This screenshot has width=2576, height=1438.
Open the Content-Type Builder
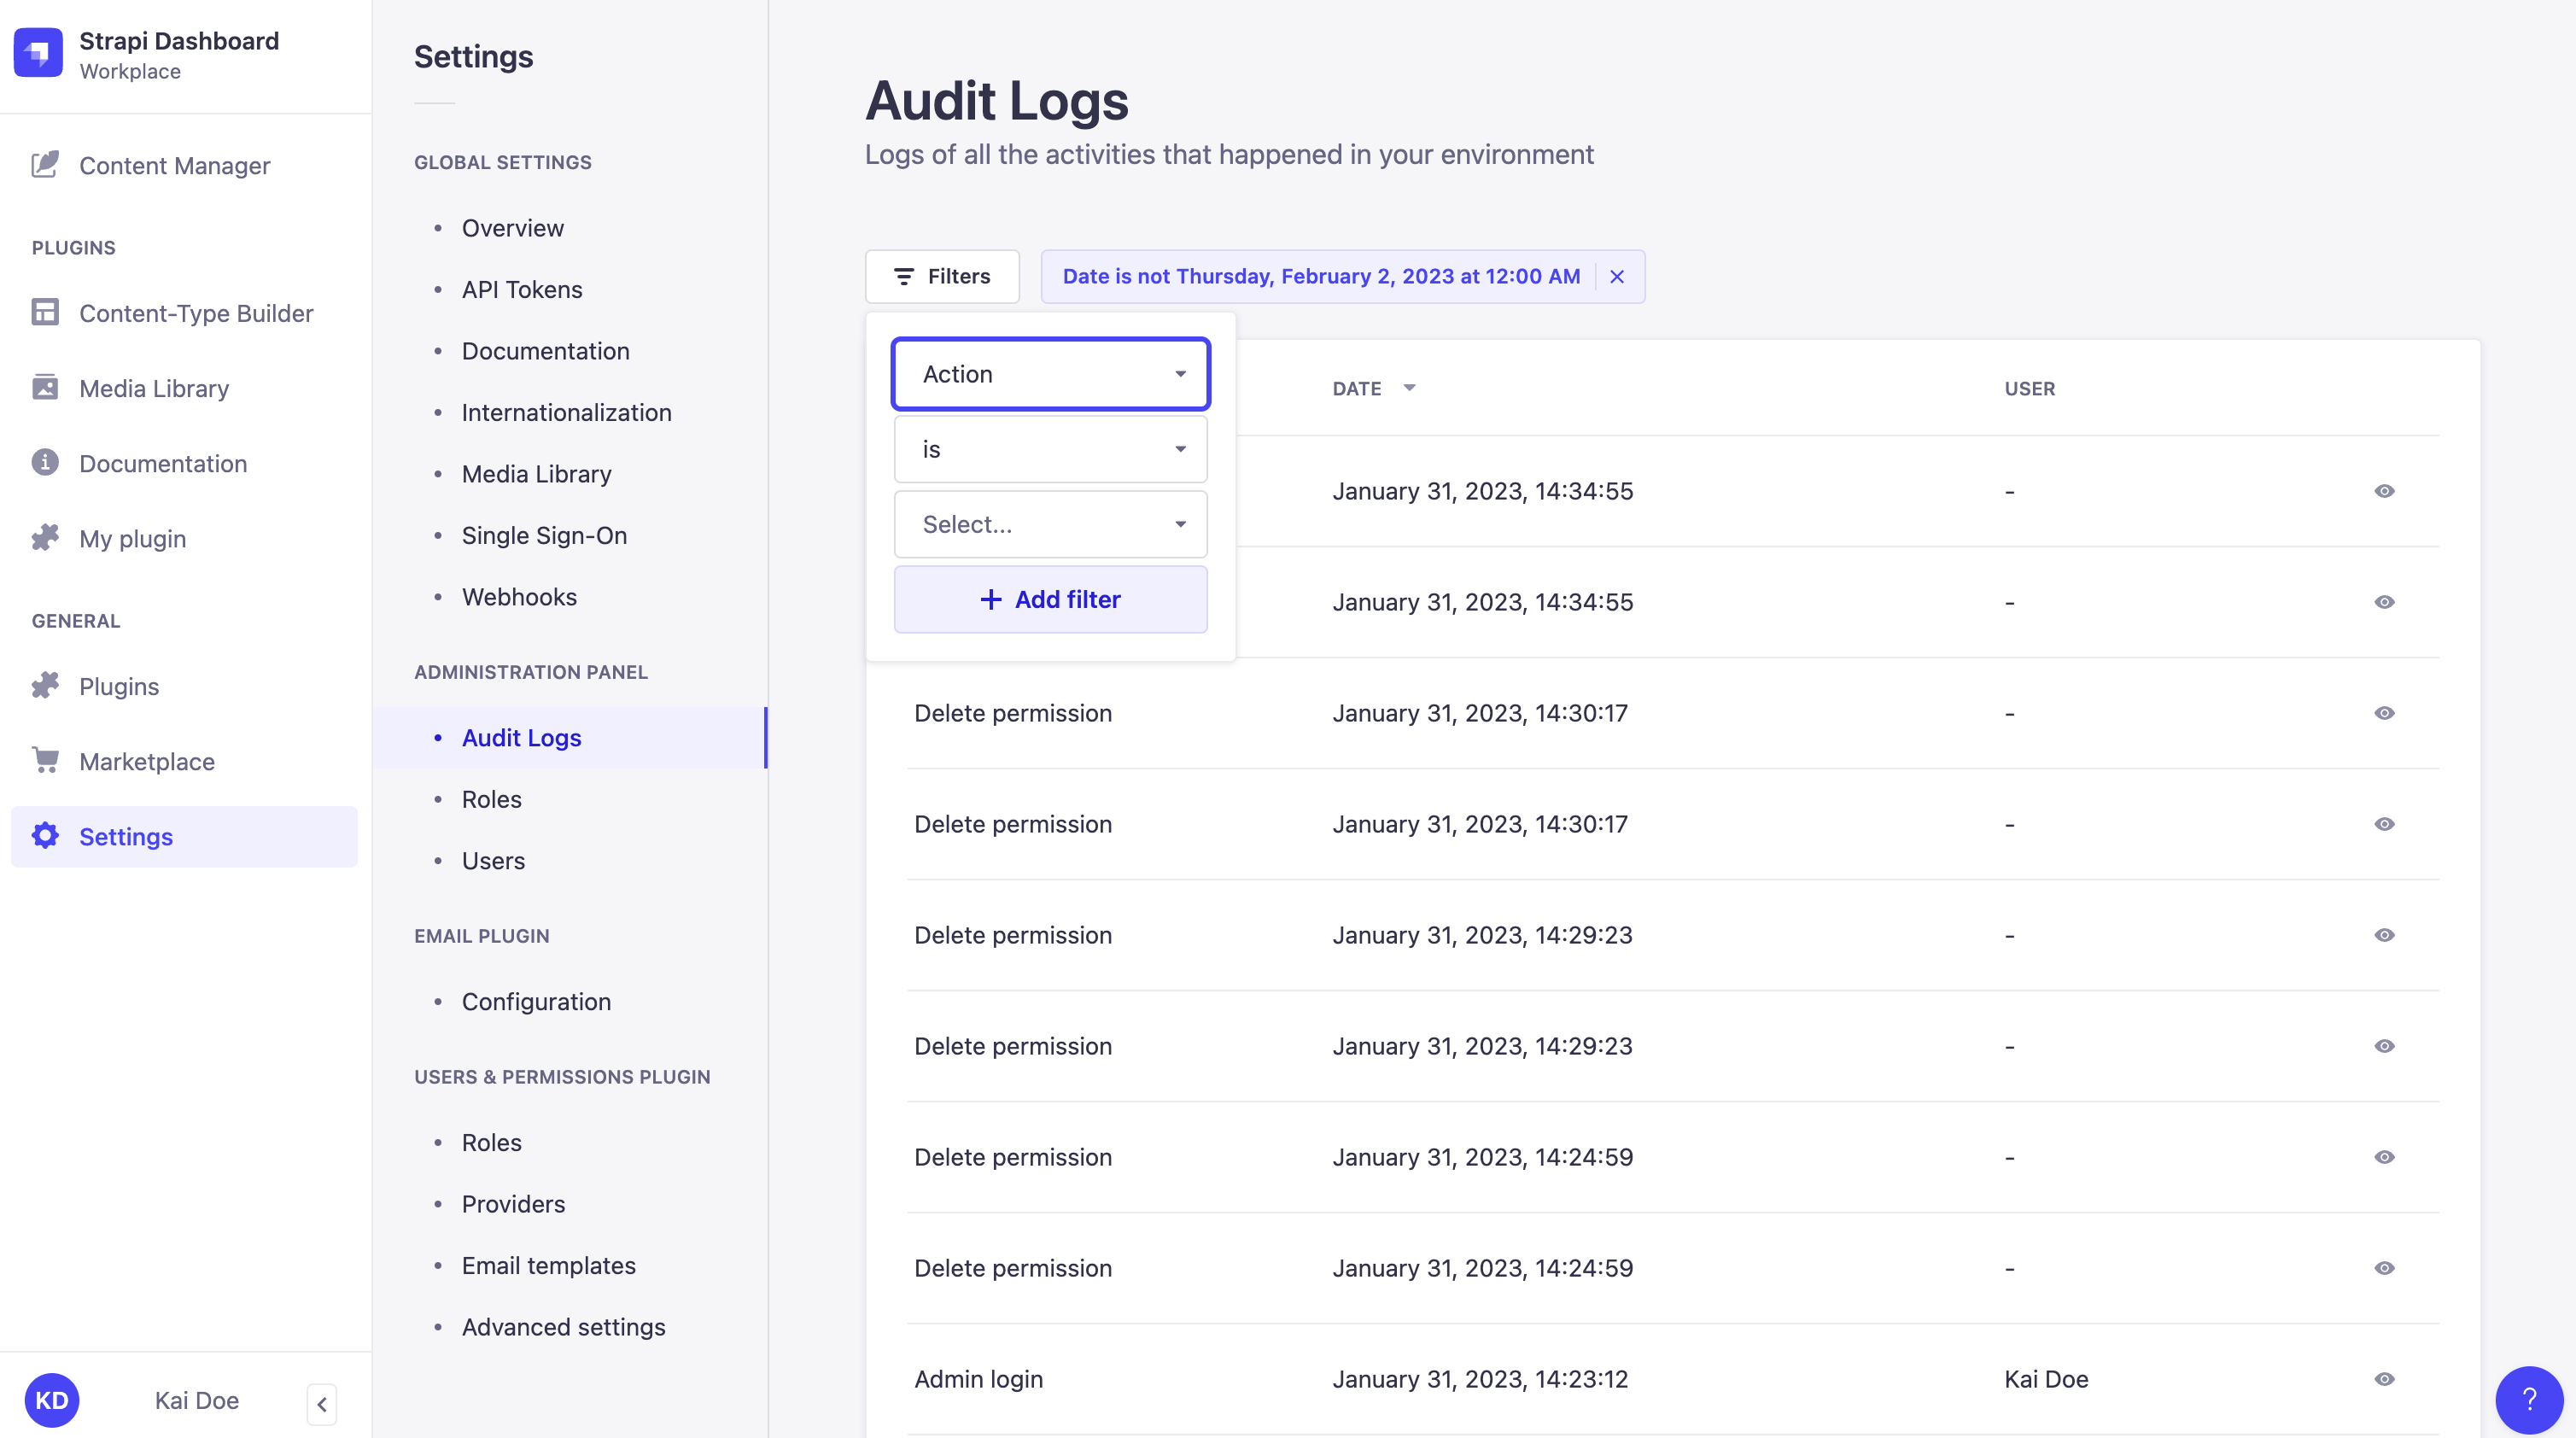click(x=196, y=313)
